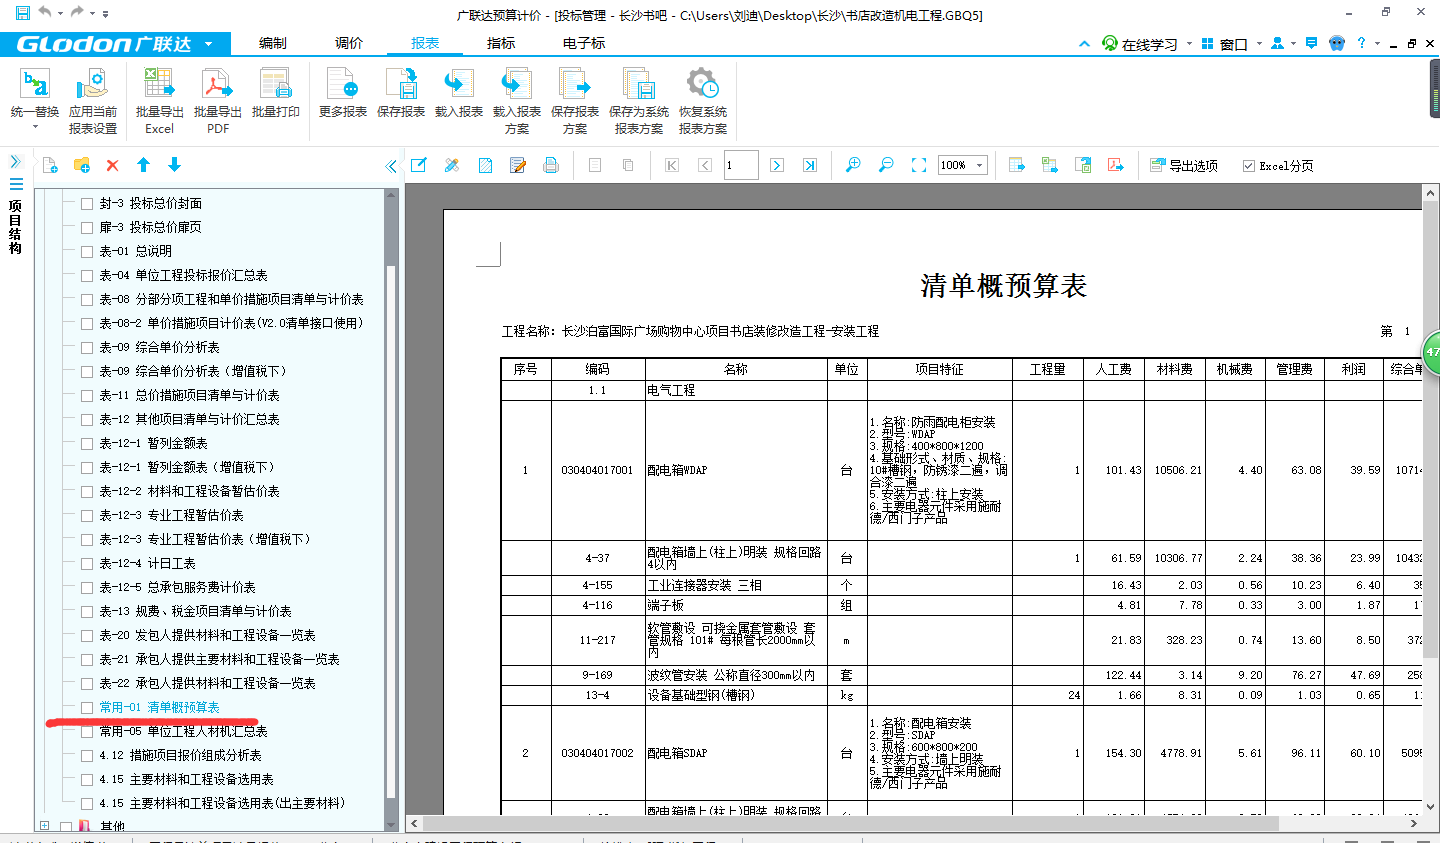Check the 封-3 投标总价封面 box
The image size is (1440, 843).
coord(87,203)
